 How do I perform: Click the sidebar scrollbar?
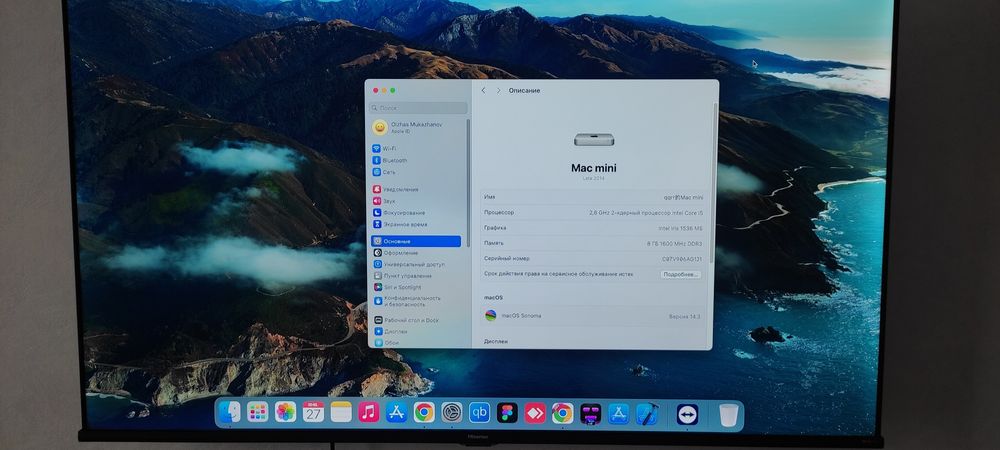(x=469, y=182)
